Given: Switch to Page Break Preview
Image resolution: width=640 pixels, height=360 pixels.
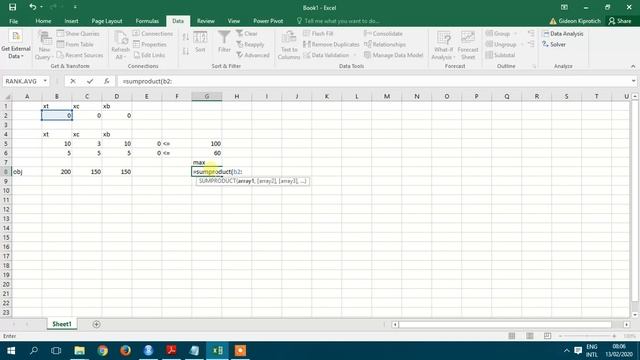Looking at the screenshot, I should (x=547, y=336).
